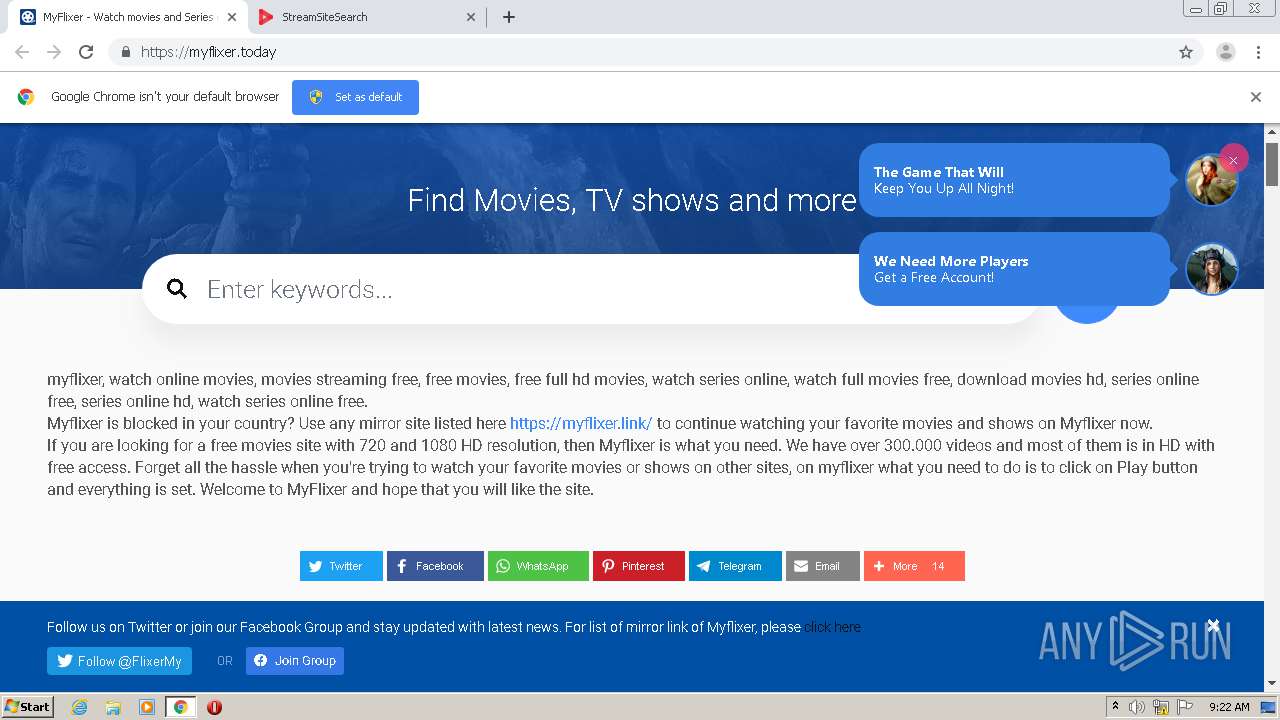The image size is (1280, 720).
Task: Click the second ad avatar thumbnail
Action: 1211,269
